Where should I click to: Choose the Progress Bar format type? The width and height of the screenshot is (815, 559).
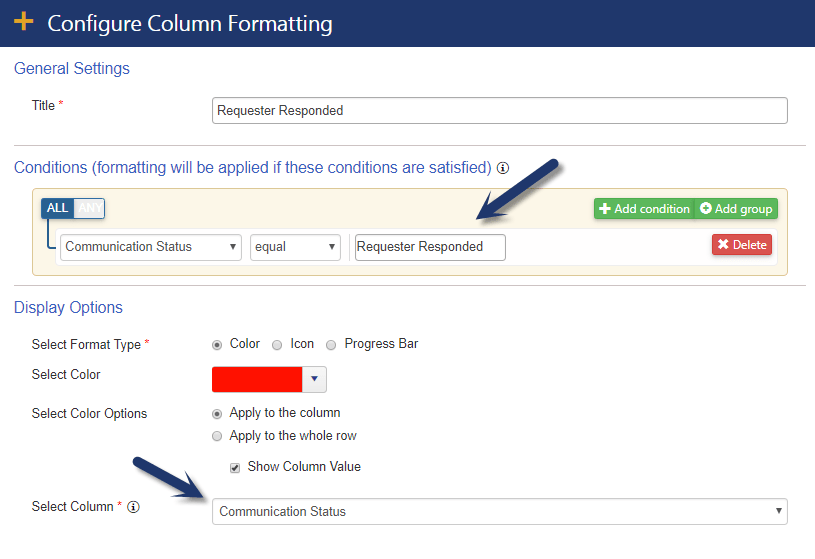coord(331,345)
